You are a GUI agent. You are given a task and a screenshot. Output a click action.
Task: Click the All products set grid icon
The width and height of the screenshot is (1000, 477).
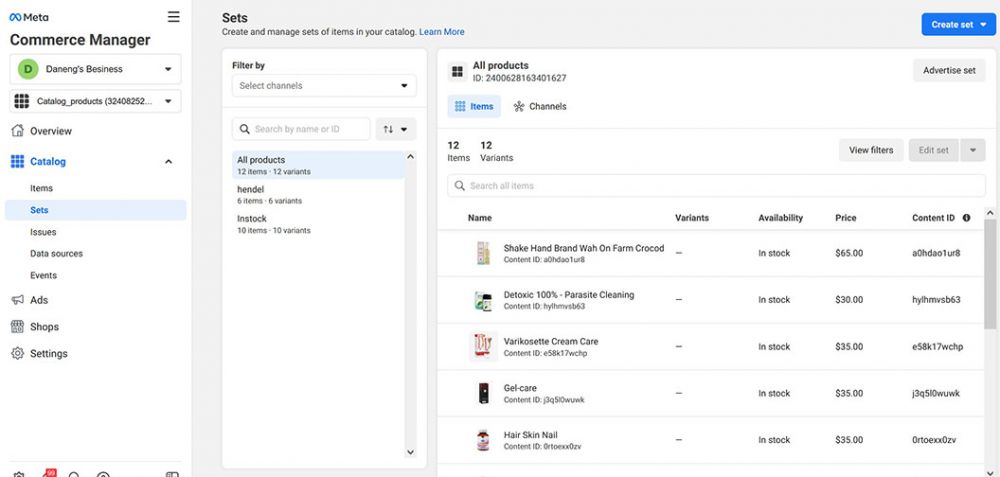[457, 71]
